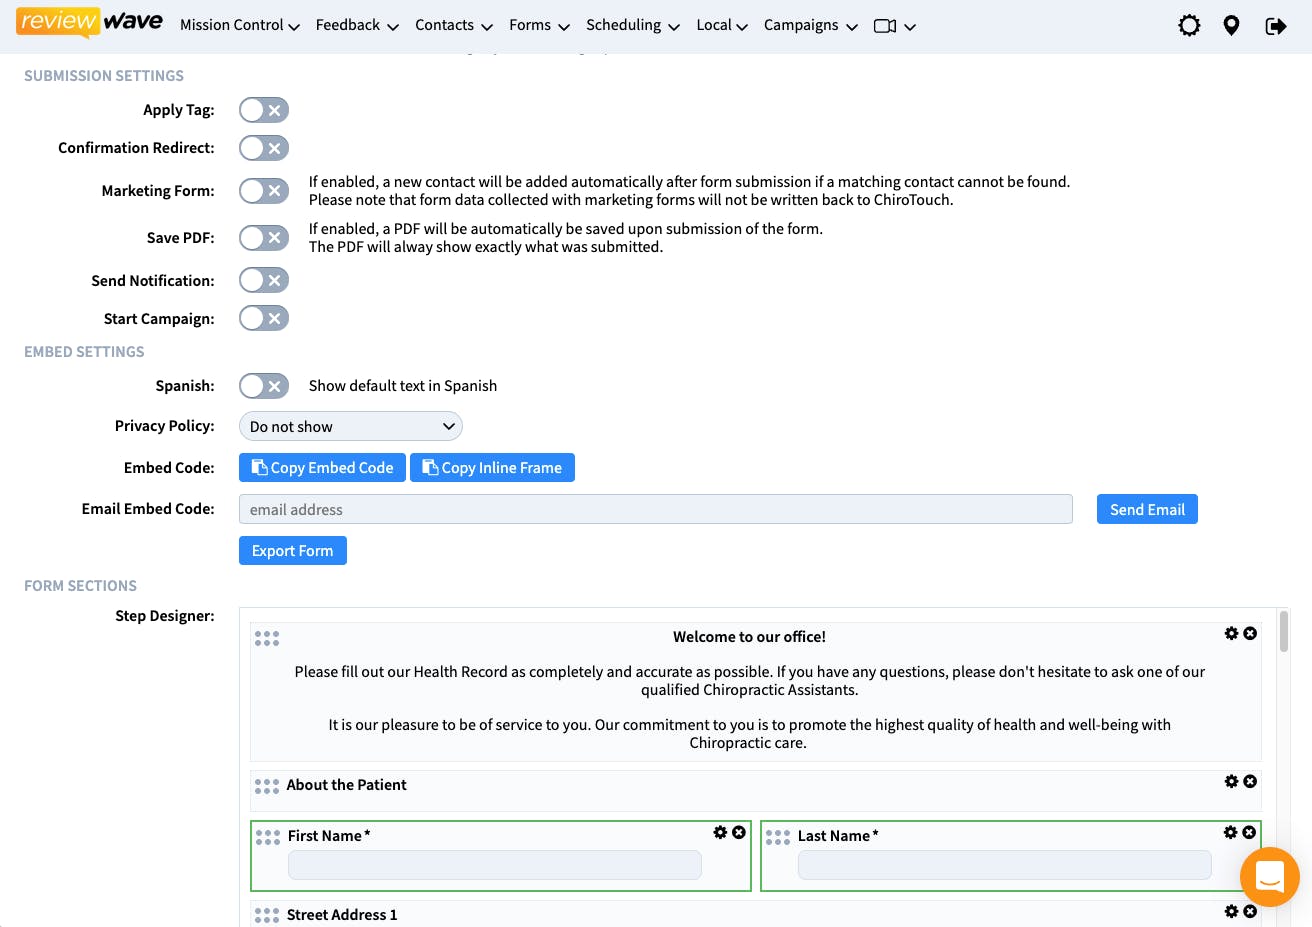Open the Forms menu

pos(539,26)
